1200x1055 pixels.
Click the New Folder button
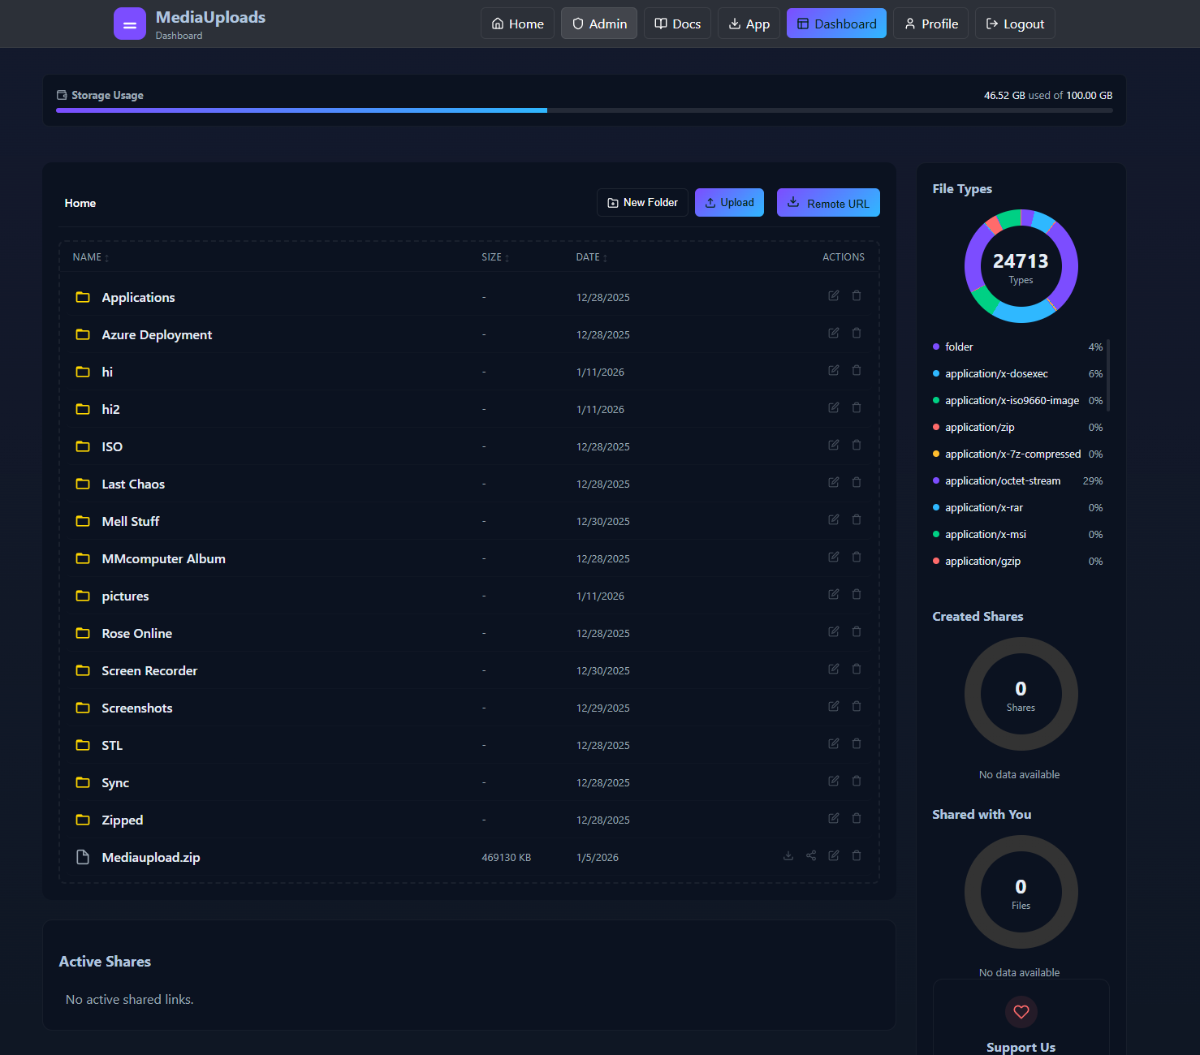click(642, 203)
